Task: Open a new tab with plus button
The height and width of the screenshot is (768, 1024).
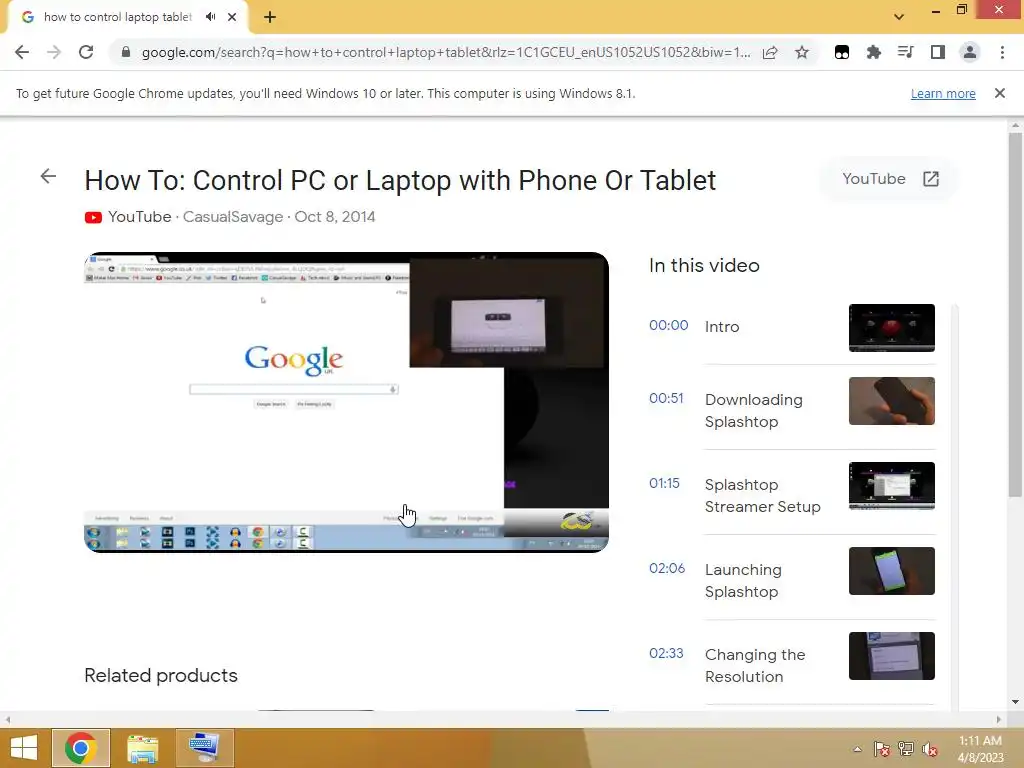Action: 270,17
